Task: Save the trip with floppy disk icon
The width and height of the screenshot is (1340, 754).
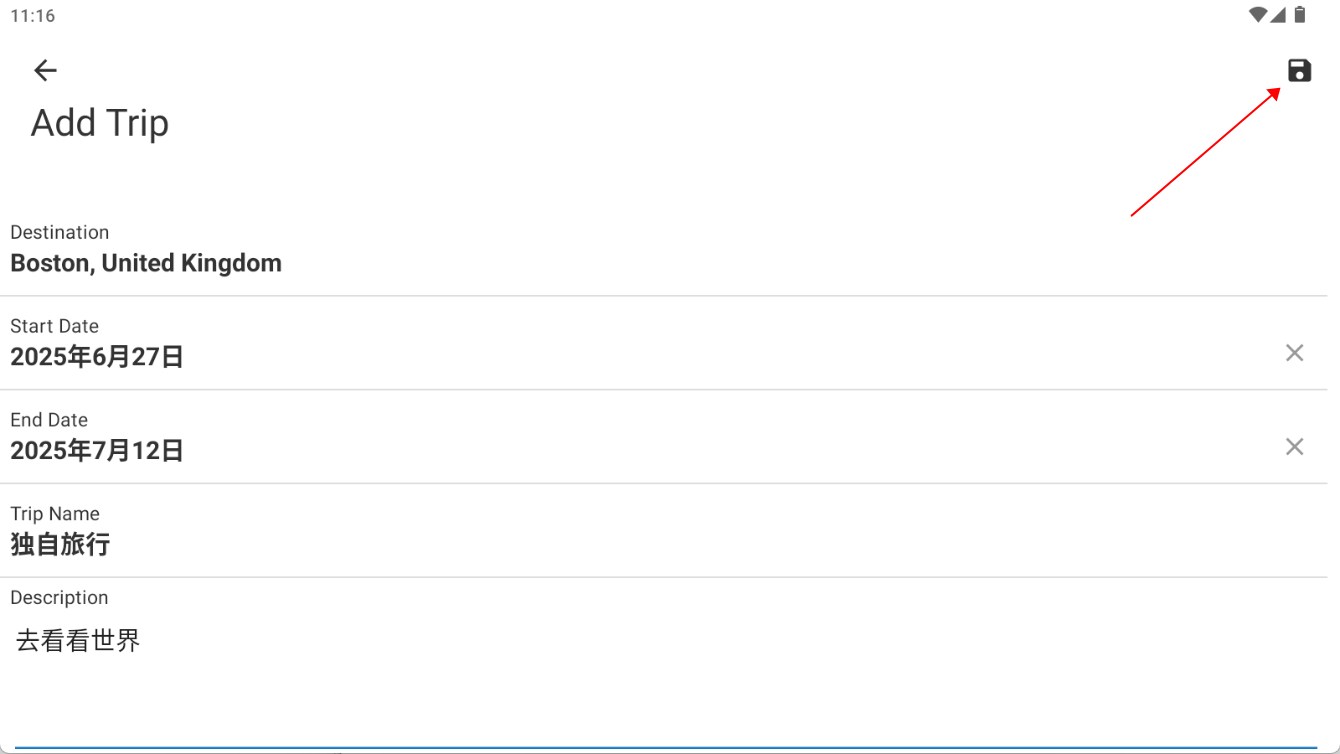Action: [1299, 70]
